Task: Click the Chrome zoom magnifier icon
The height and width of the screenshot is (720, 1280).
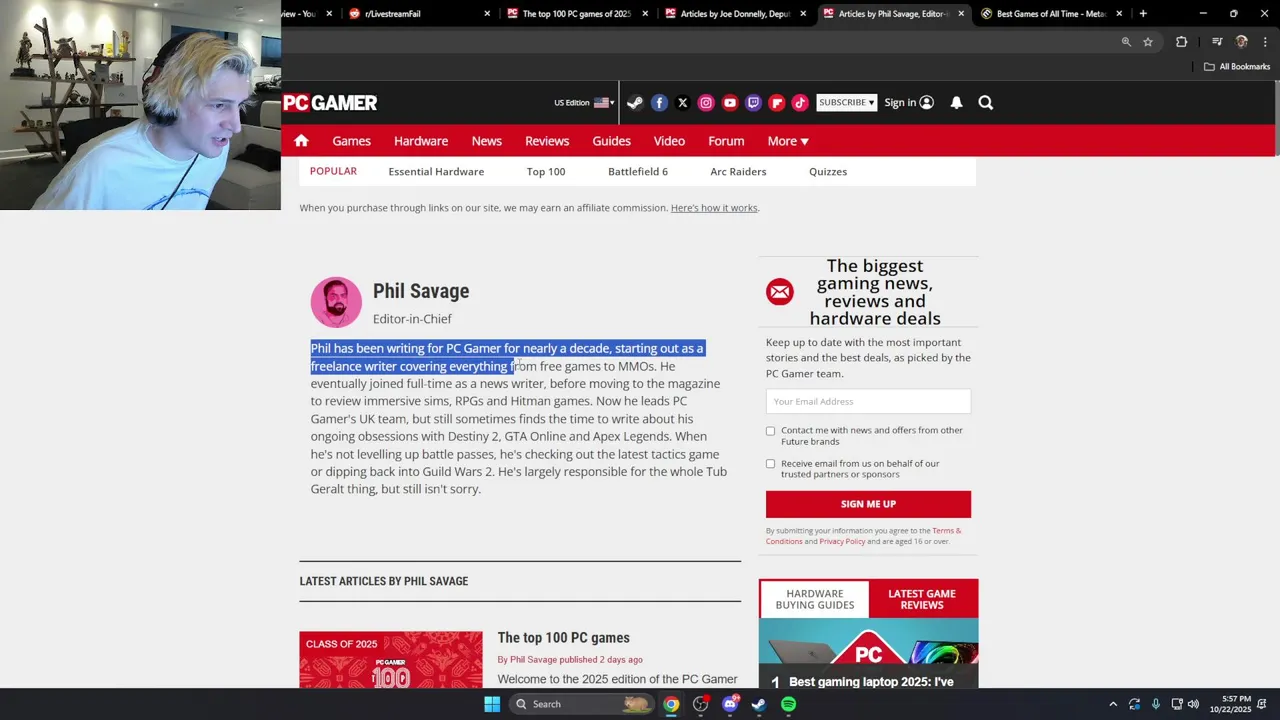Action: click(1126, 42)
